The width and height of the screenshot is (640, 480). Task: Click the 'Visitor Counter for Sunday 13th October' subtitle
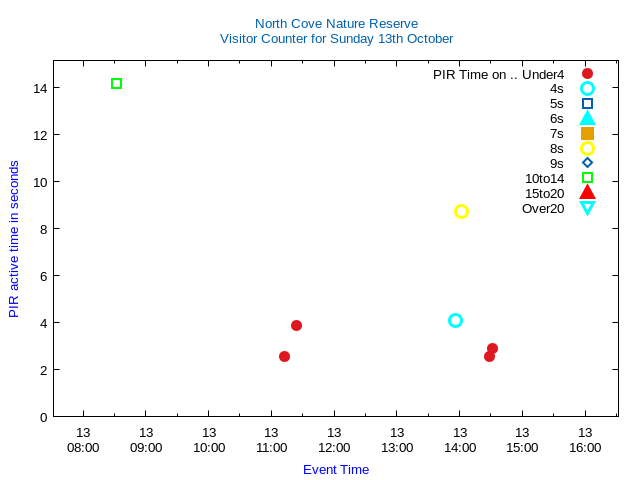(336, 39)
